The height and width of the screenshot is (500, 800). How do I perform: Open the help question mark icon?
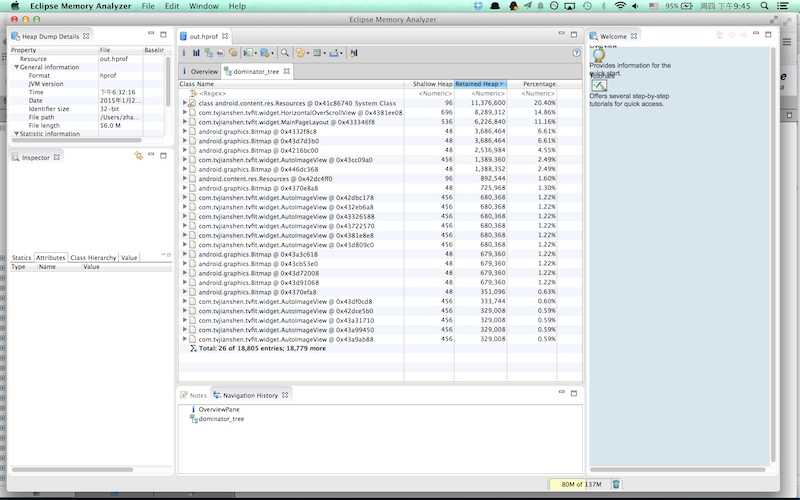[576, 53]
